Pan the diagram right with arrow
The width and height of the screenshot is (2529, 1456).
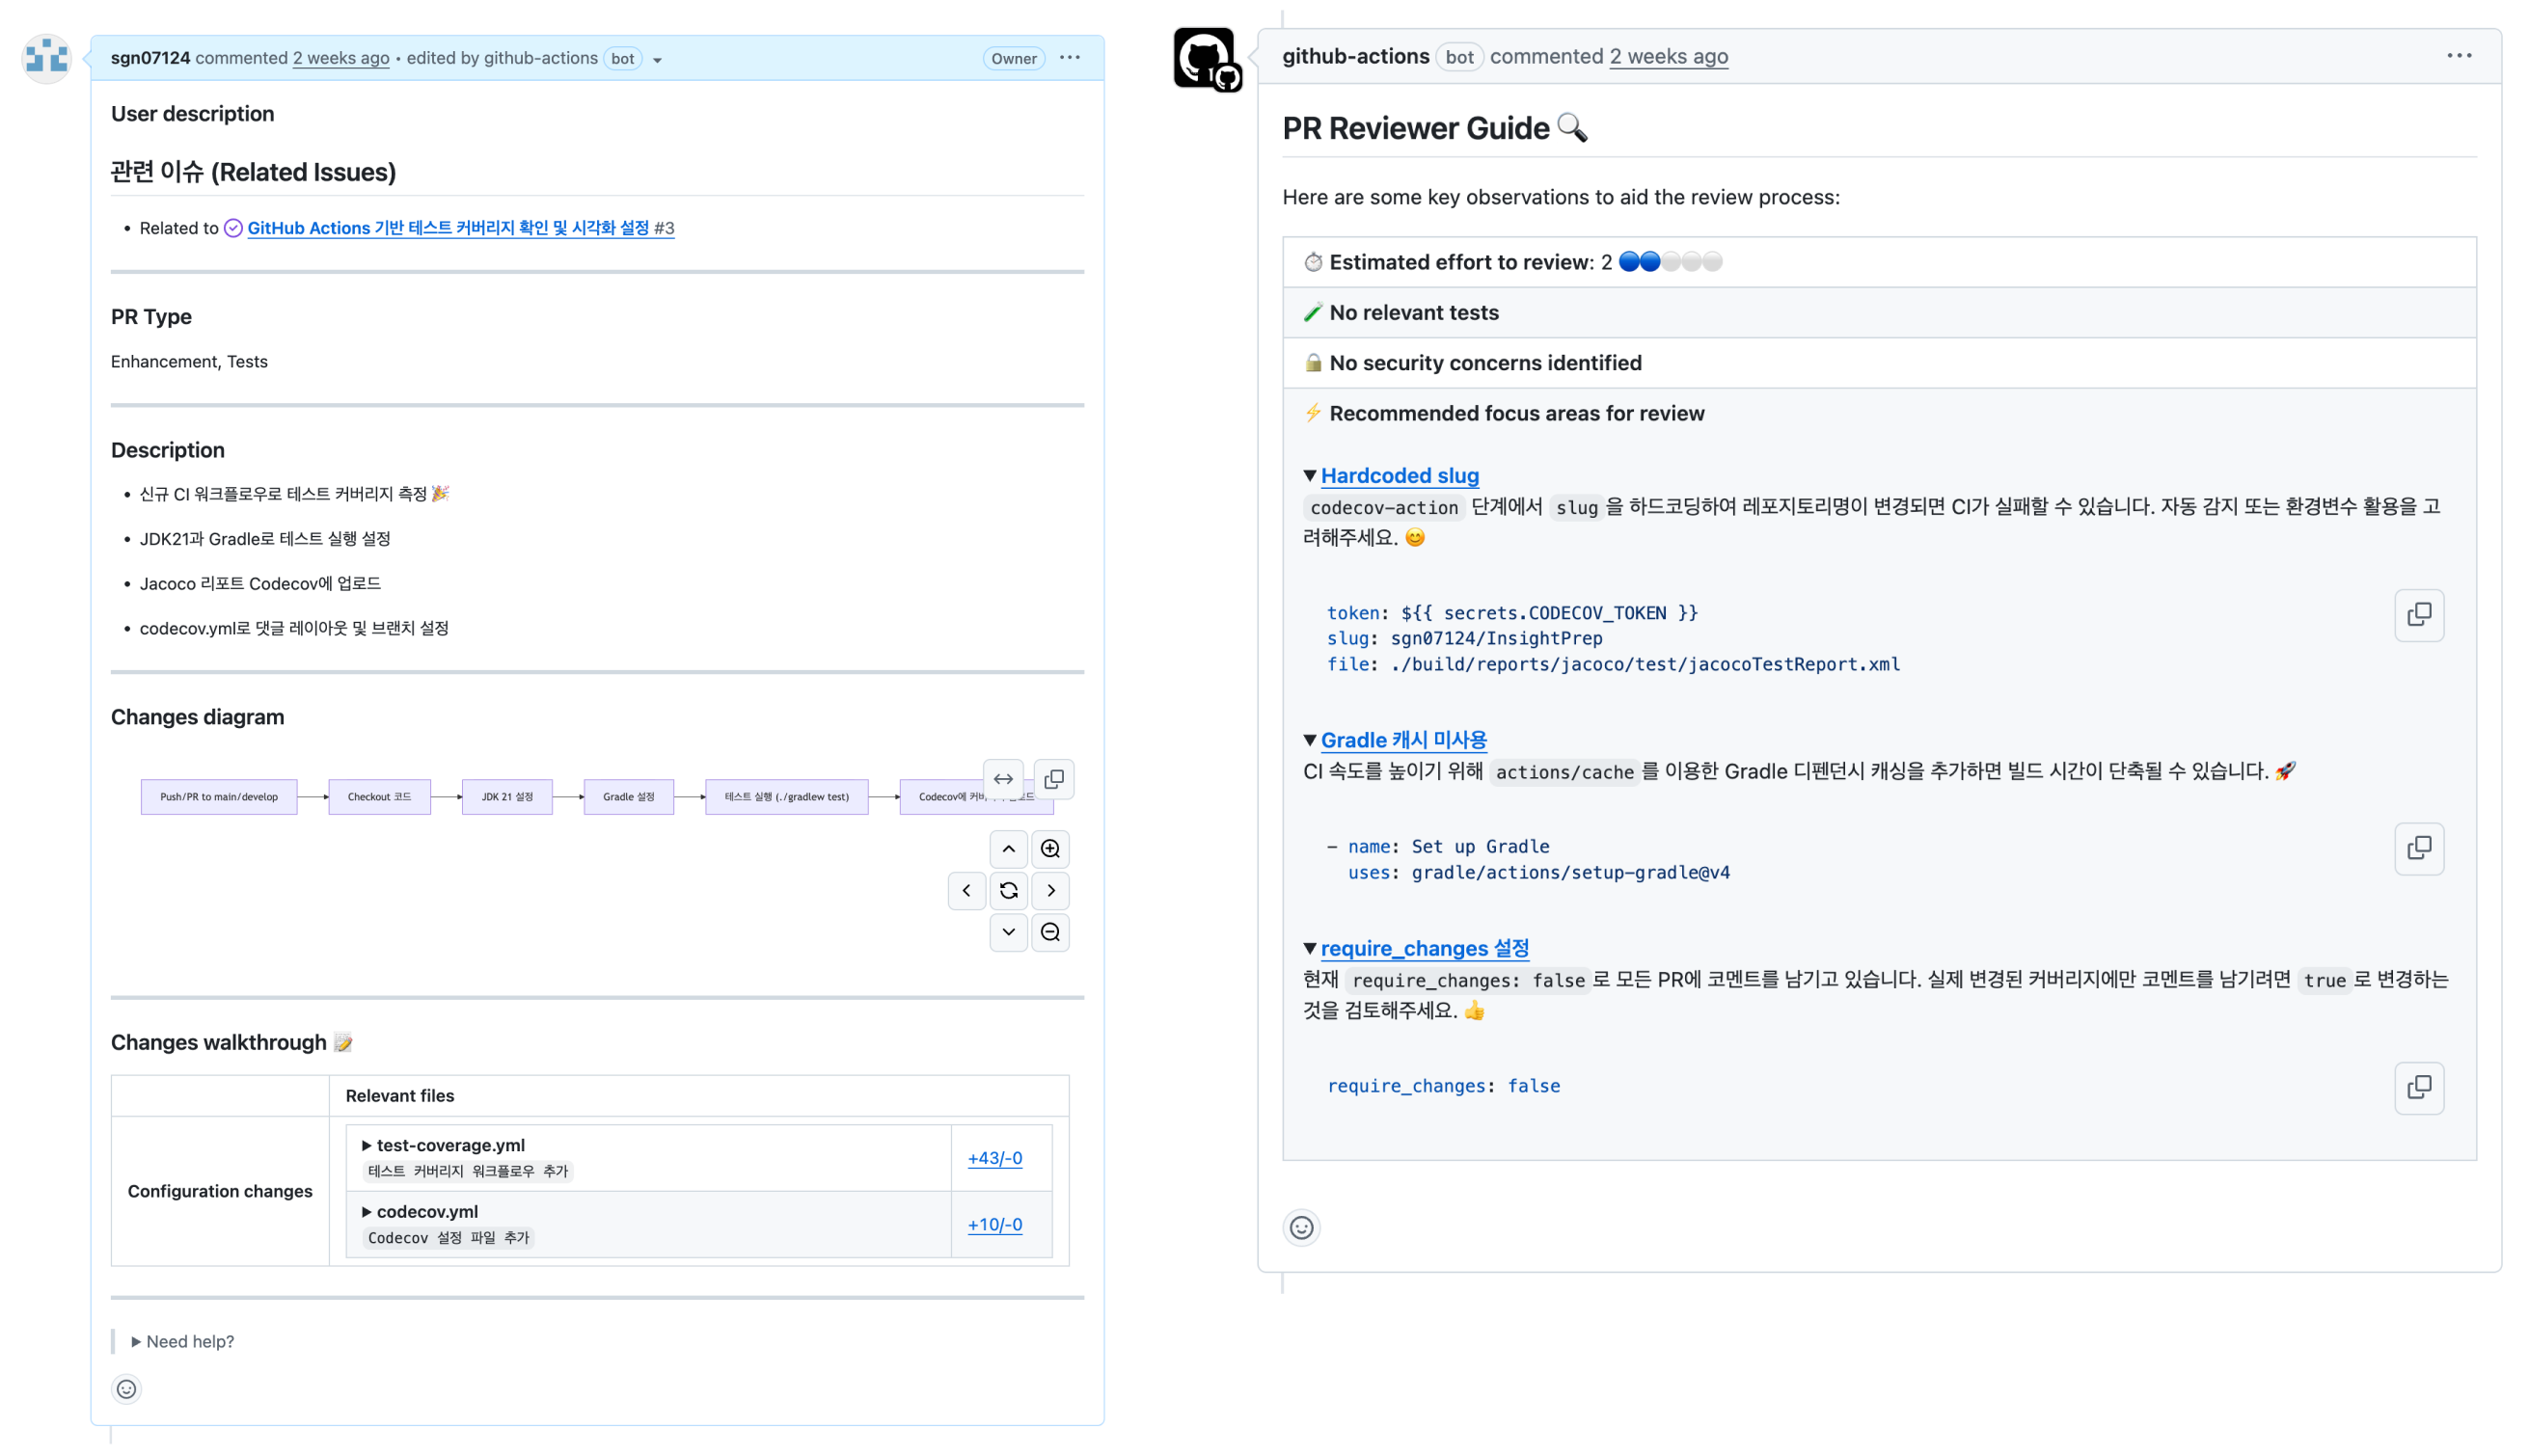pos(1050,890)
